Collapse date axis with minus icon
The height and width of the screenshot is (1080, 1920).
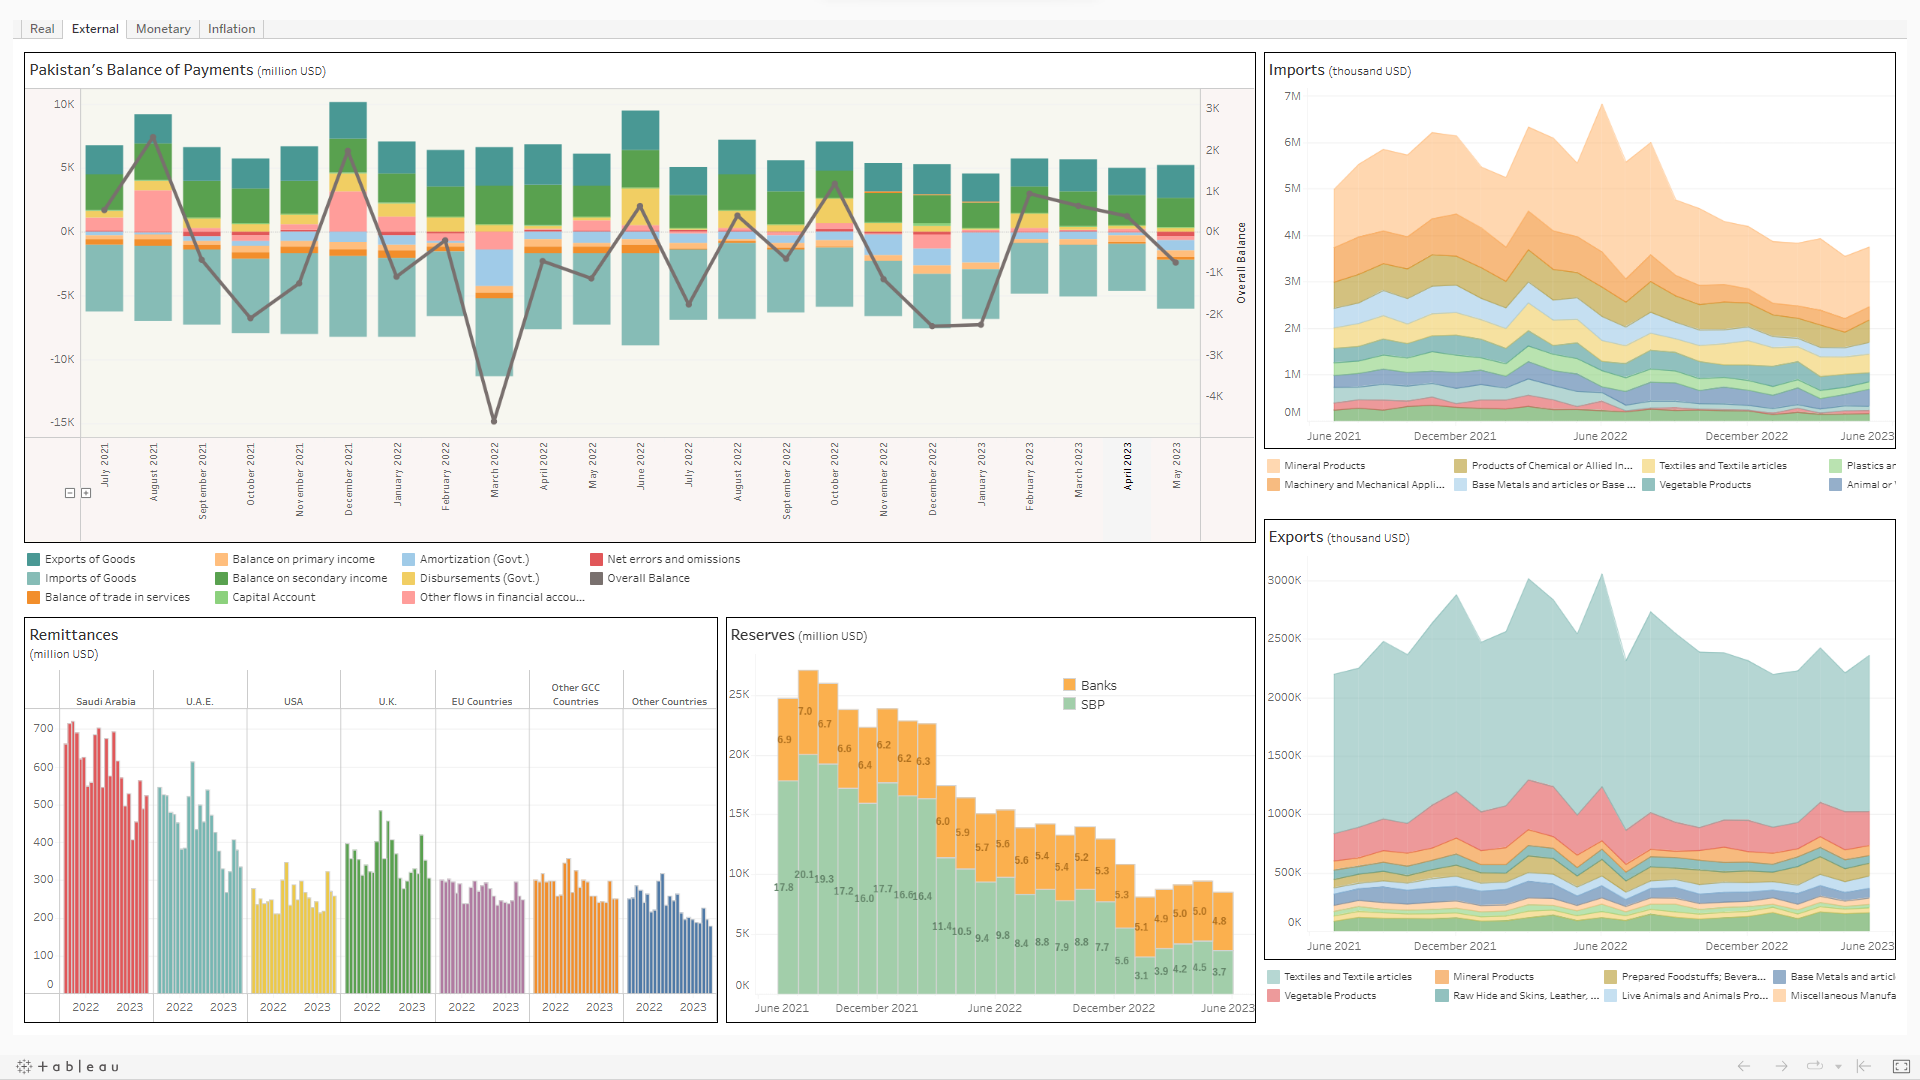pos(70,493)
